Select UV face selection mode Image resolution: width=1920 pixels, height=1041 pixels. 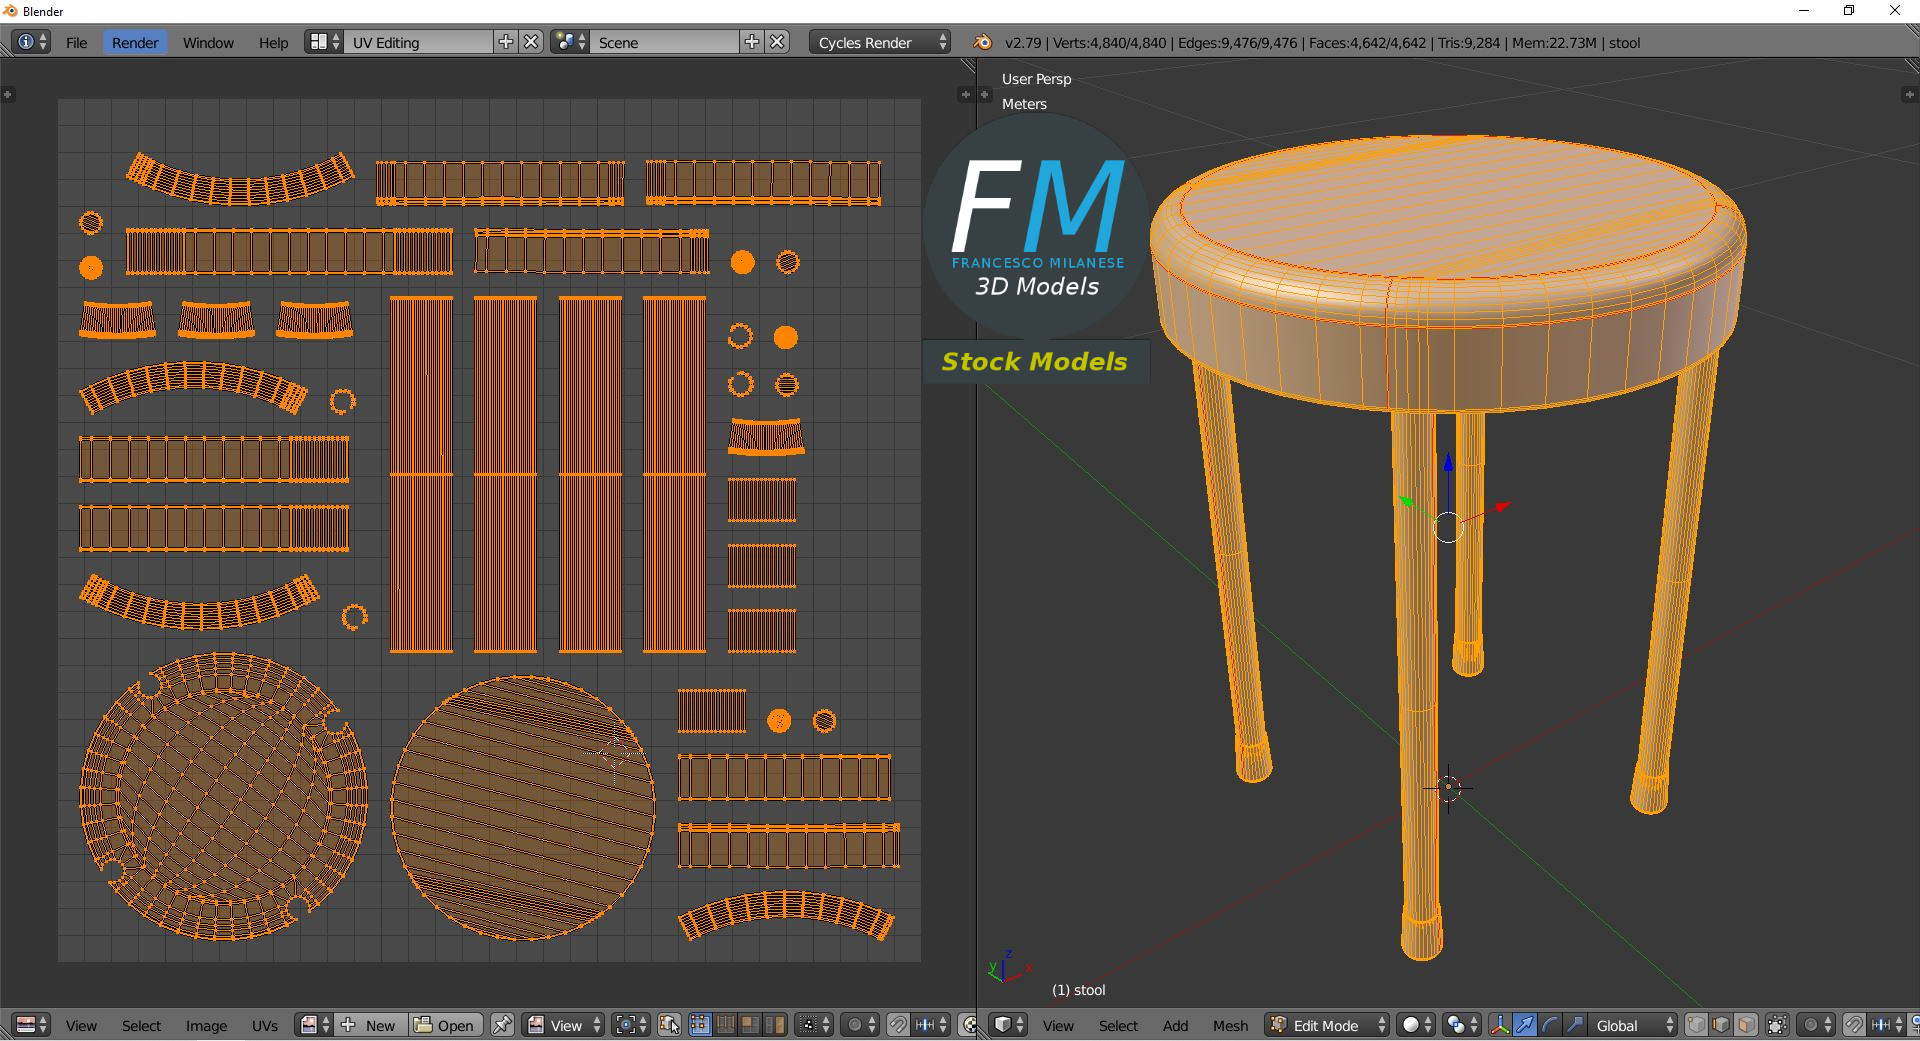pyautogui.click(x=750, y=1025)
